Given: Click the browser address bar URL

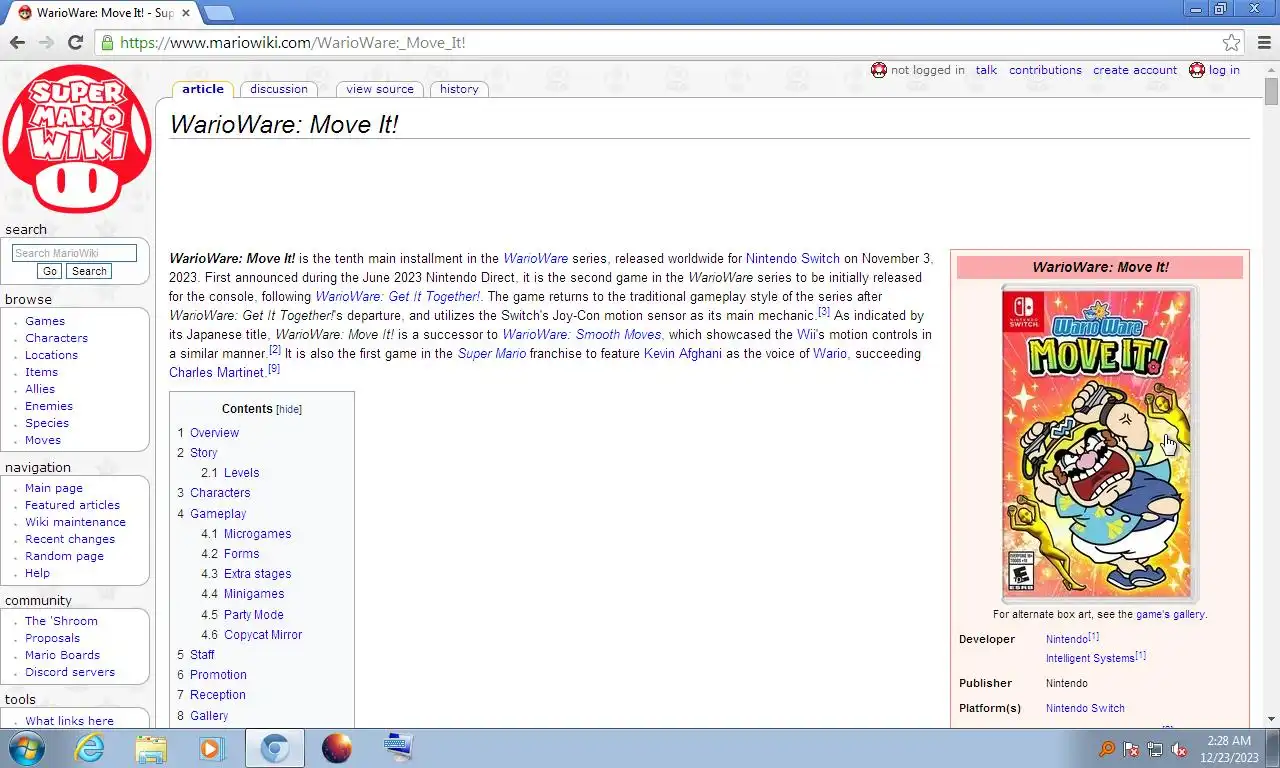Looking at the screenshot, I should [x=293, y=42].
